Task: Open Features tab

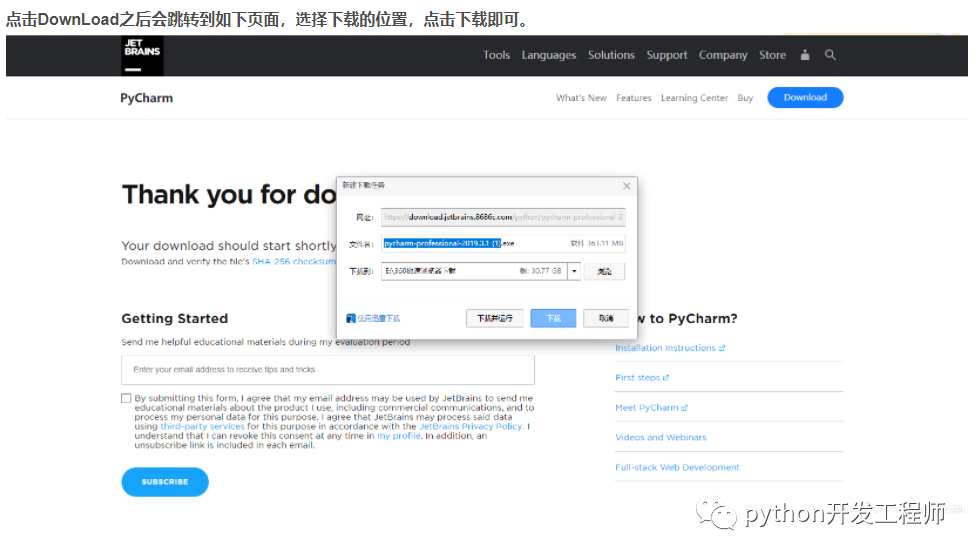Action: (x=634, y=98)
